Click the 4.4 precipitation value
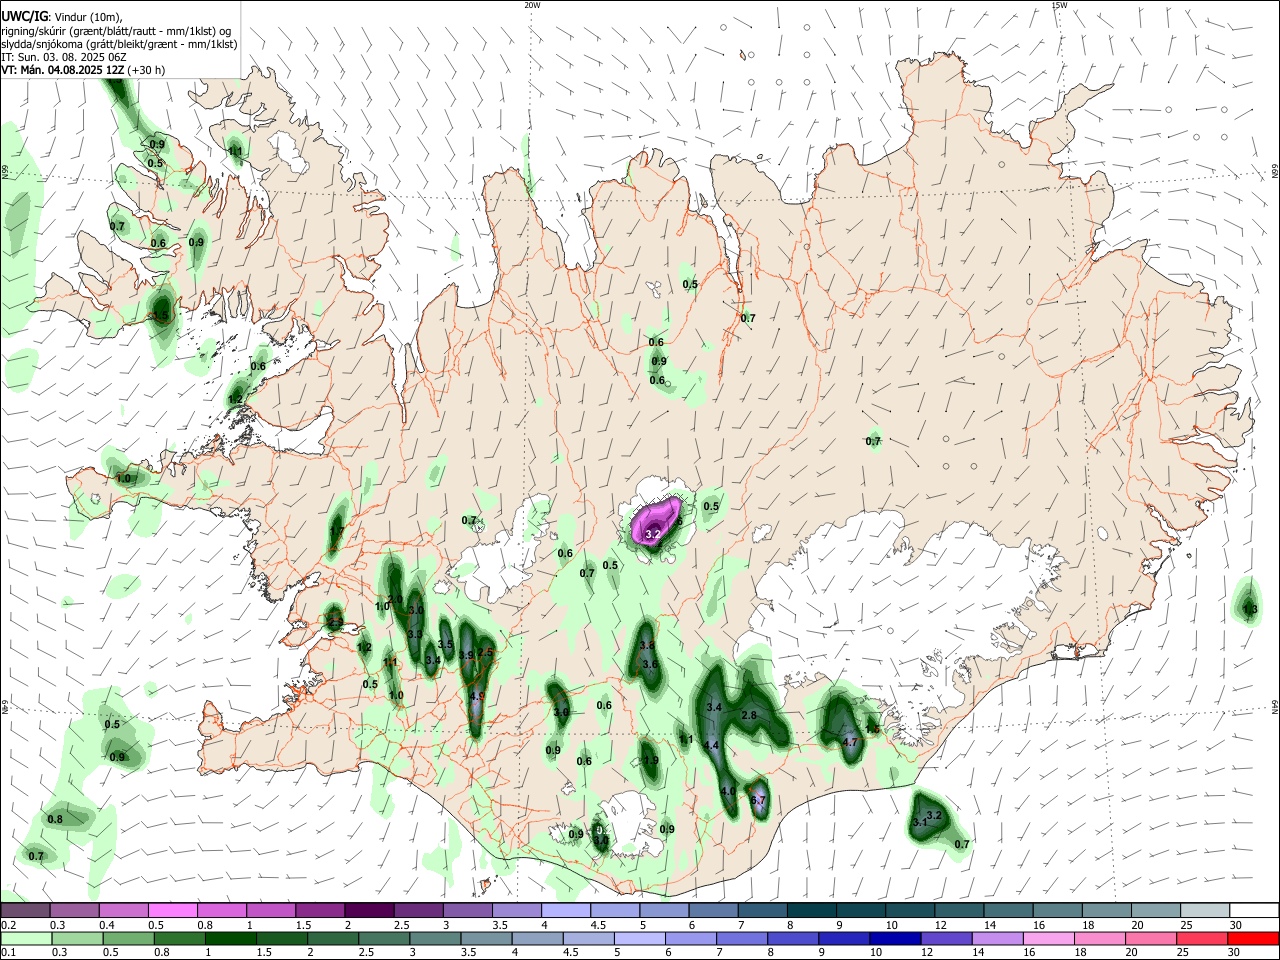Image resolution: width=1280 pixels, height=960 pixels. (712, 746)
